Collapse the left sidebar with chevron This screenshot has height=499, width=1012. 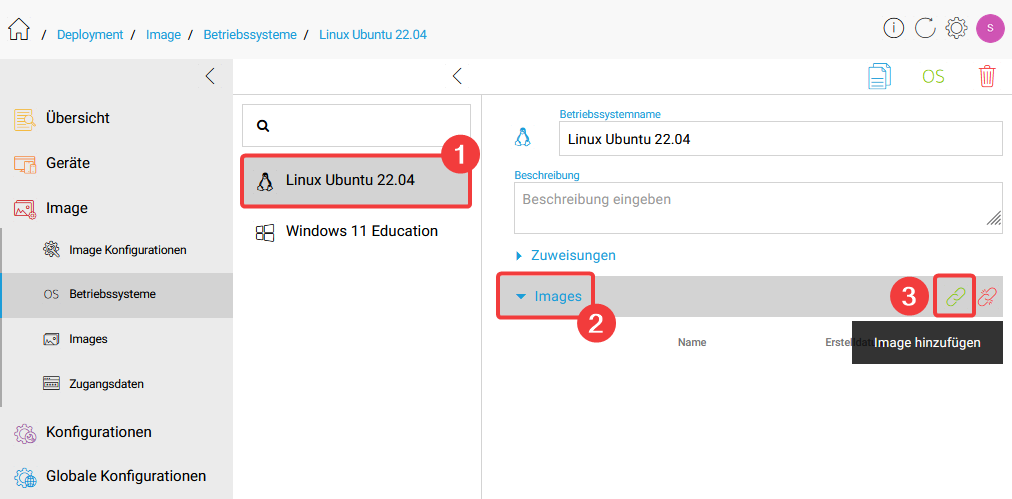[210, 76]
